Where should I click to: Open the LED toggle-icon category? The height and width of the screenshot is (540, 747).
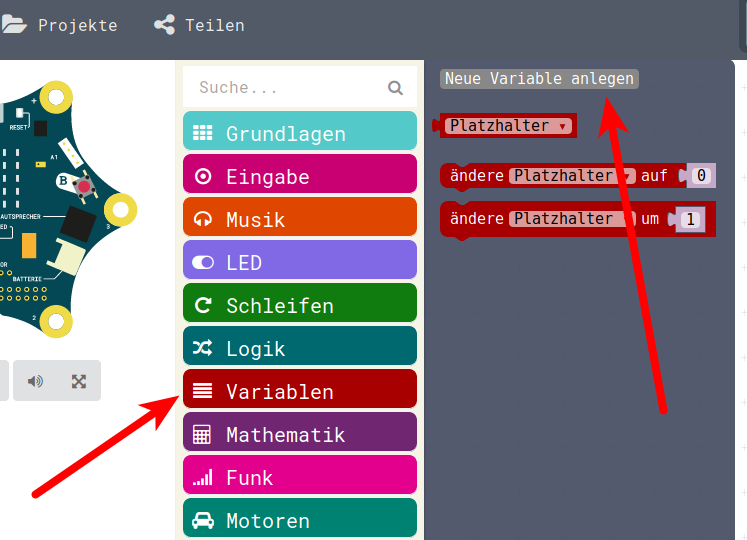point(300,260)
